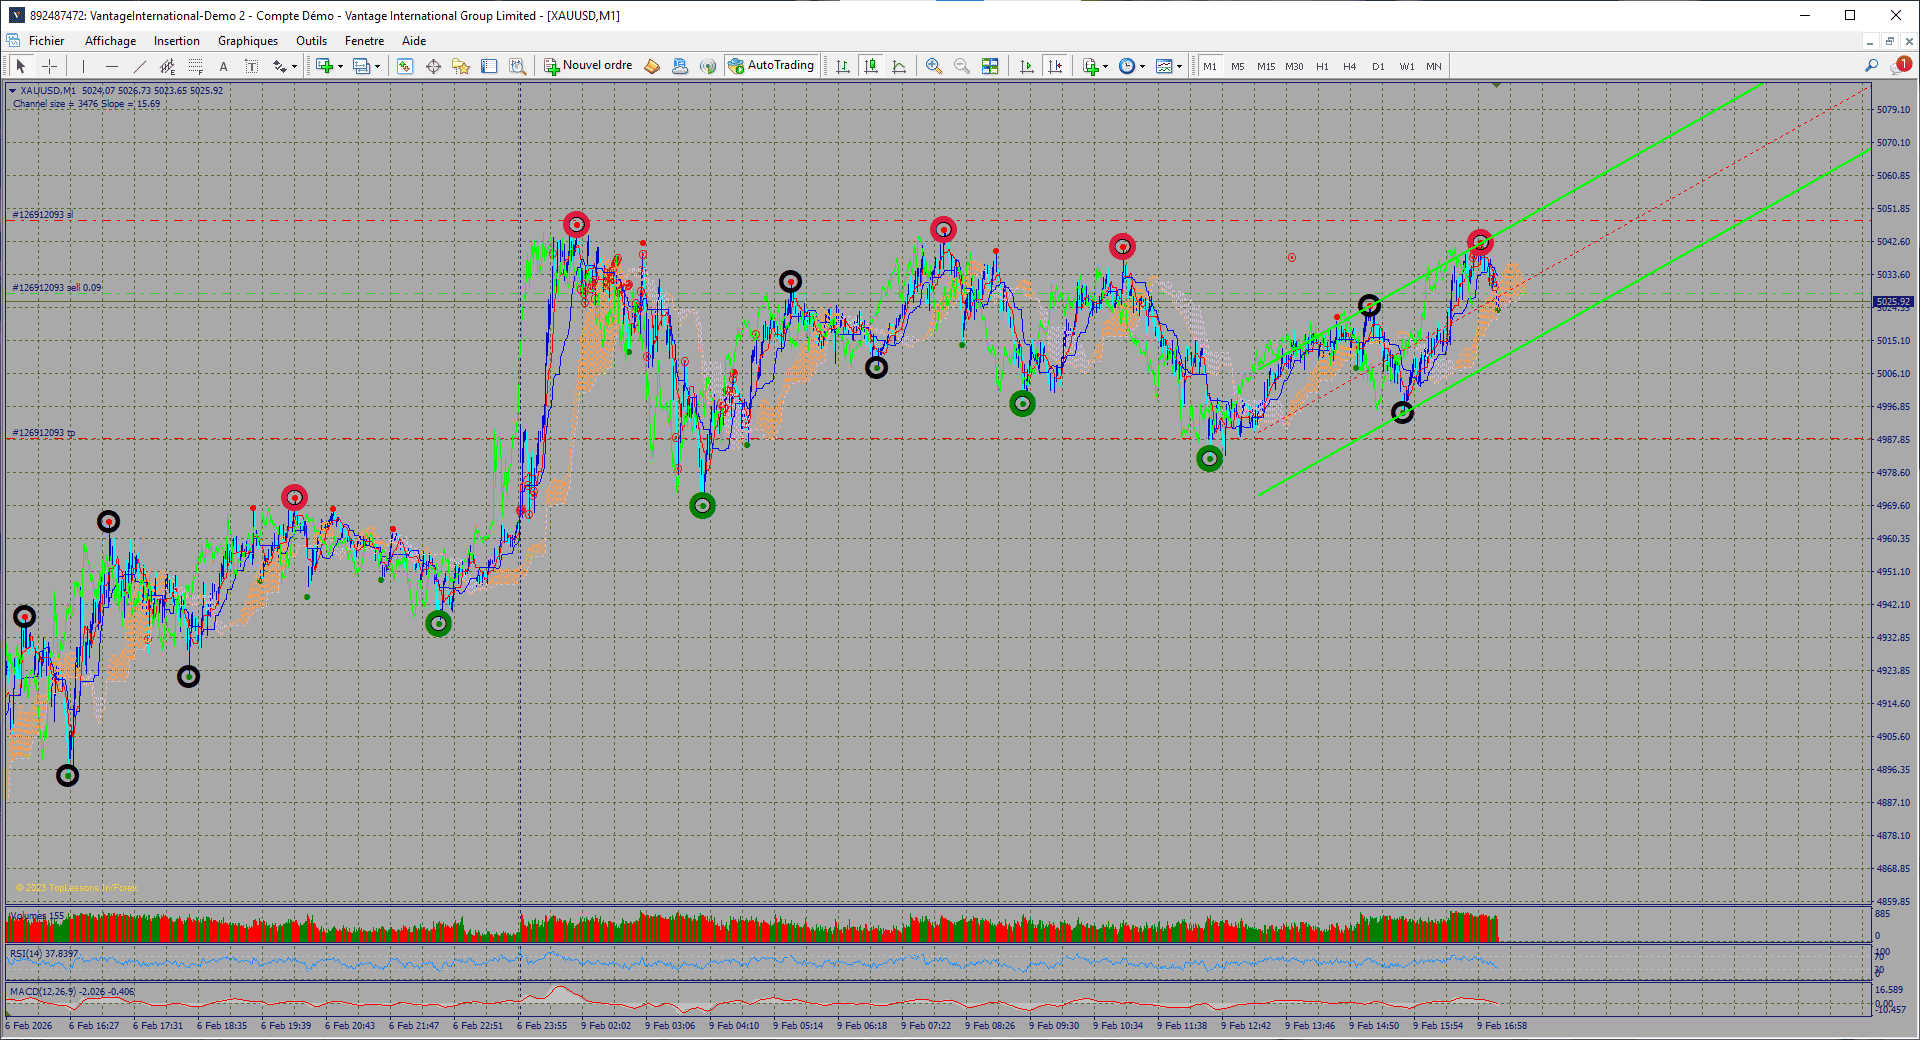Choose the equidistant channel tool
Image resolution: width=1920 pixels, height=1040 pixels.
tap(167, 66)
